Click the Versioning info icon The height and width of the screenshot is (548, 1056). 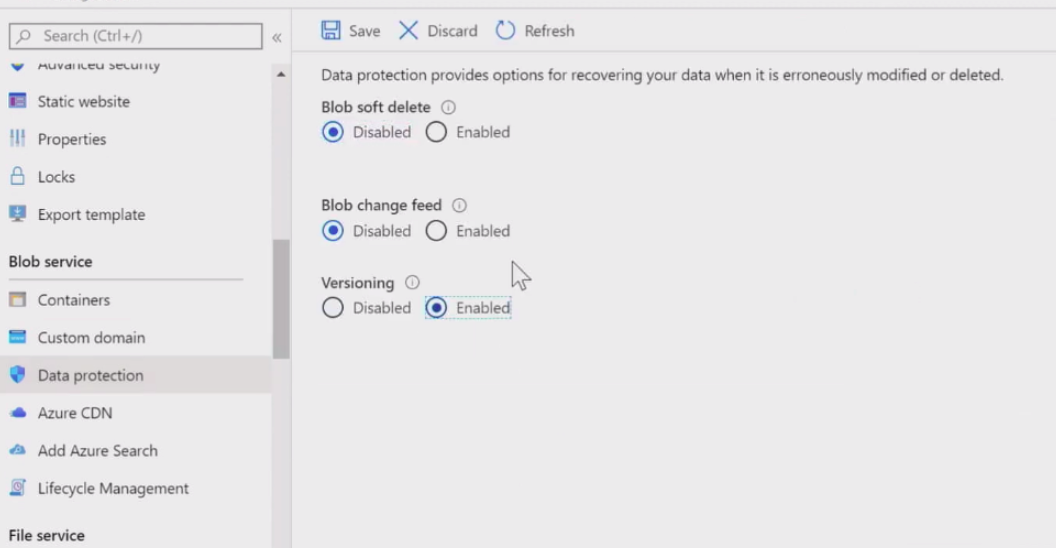click(412, 283)
